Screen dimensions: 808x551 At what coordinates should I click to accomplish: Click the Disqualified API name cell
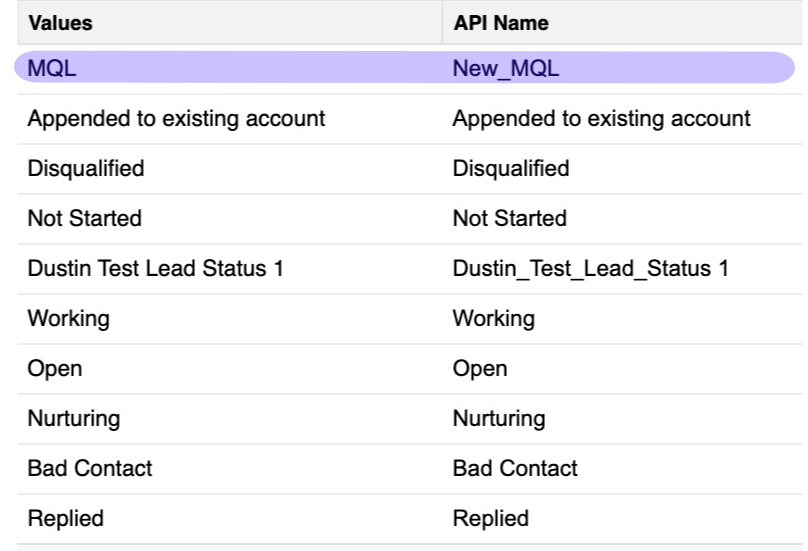pos(511,168)
